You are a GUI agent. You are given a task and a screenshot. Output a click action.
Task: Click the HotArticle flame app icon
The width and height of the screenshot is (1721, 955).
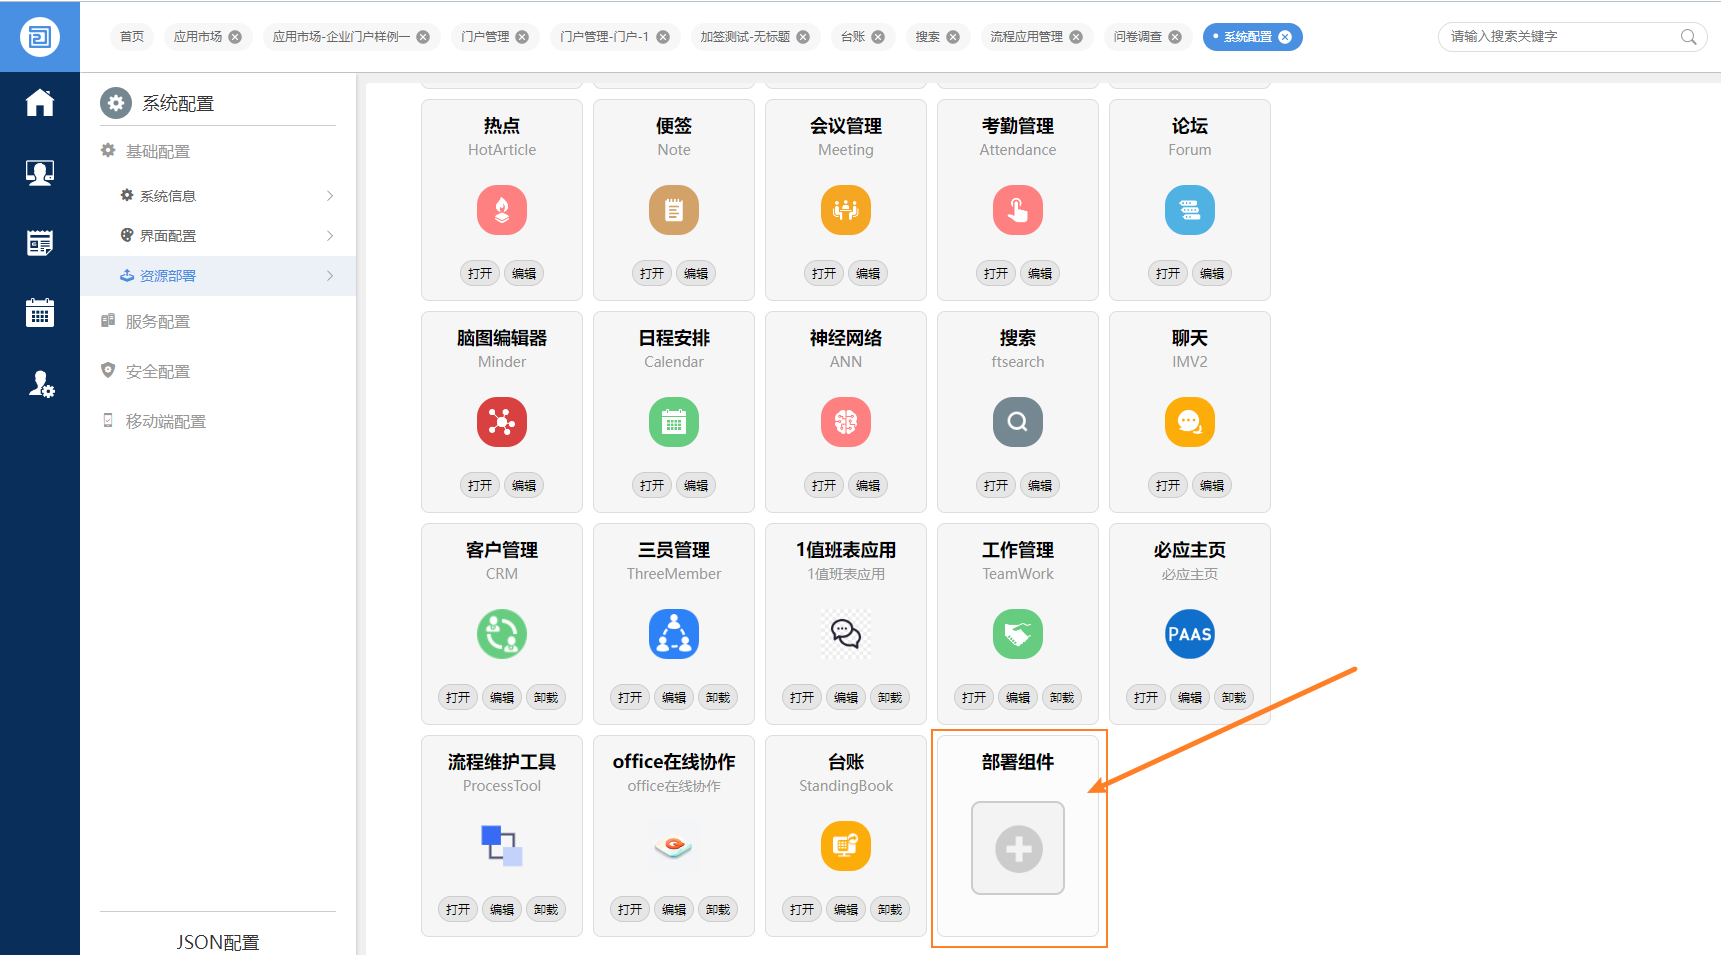click(x=502, y=210)
